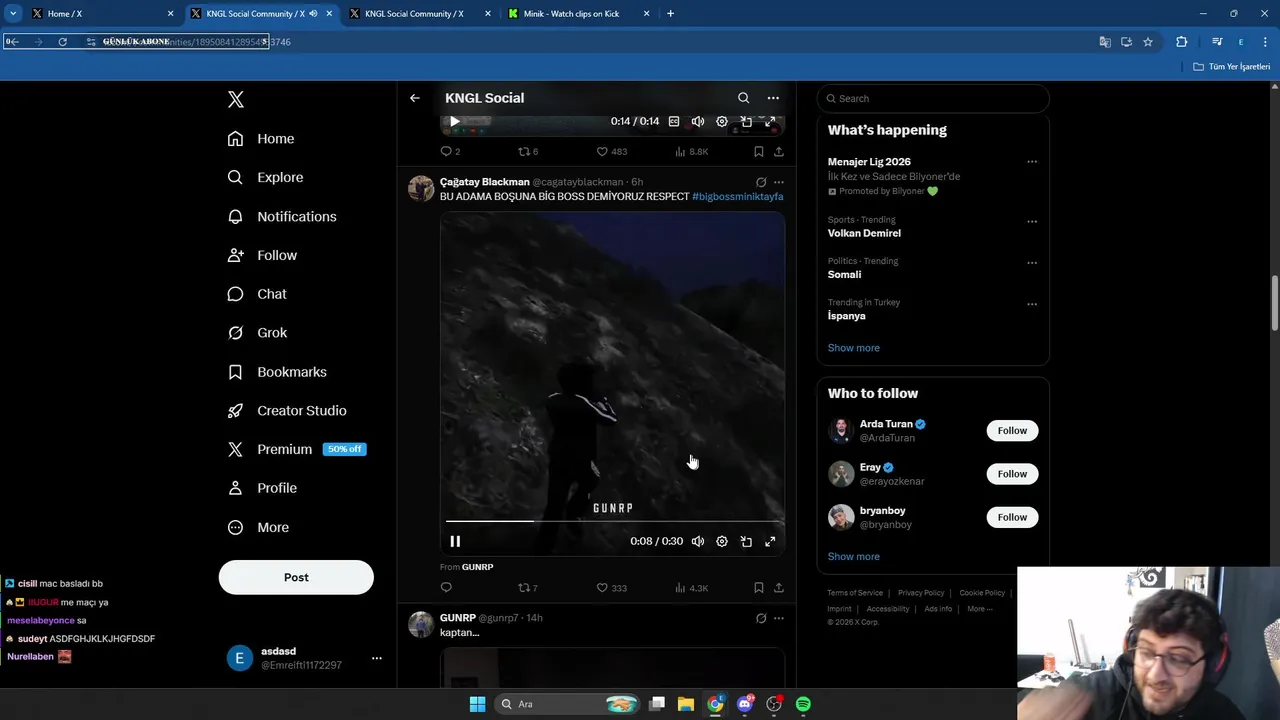Click the X logo in sidebar

coord(236,99)
